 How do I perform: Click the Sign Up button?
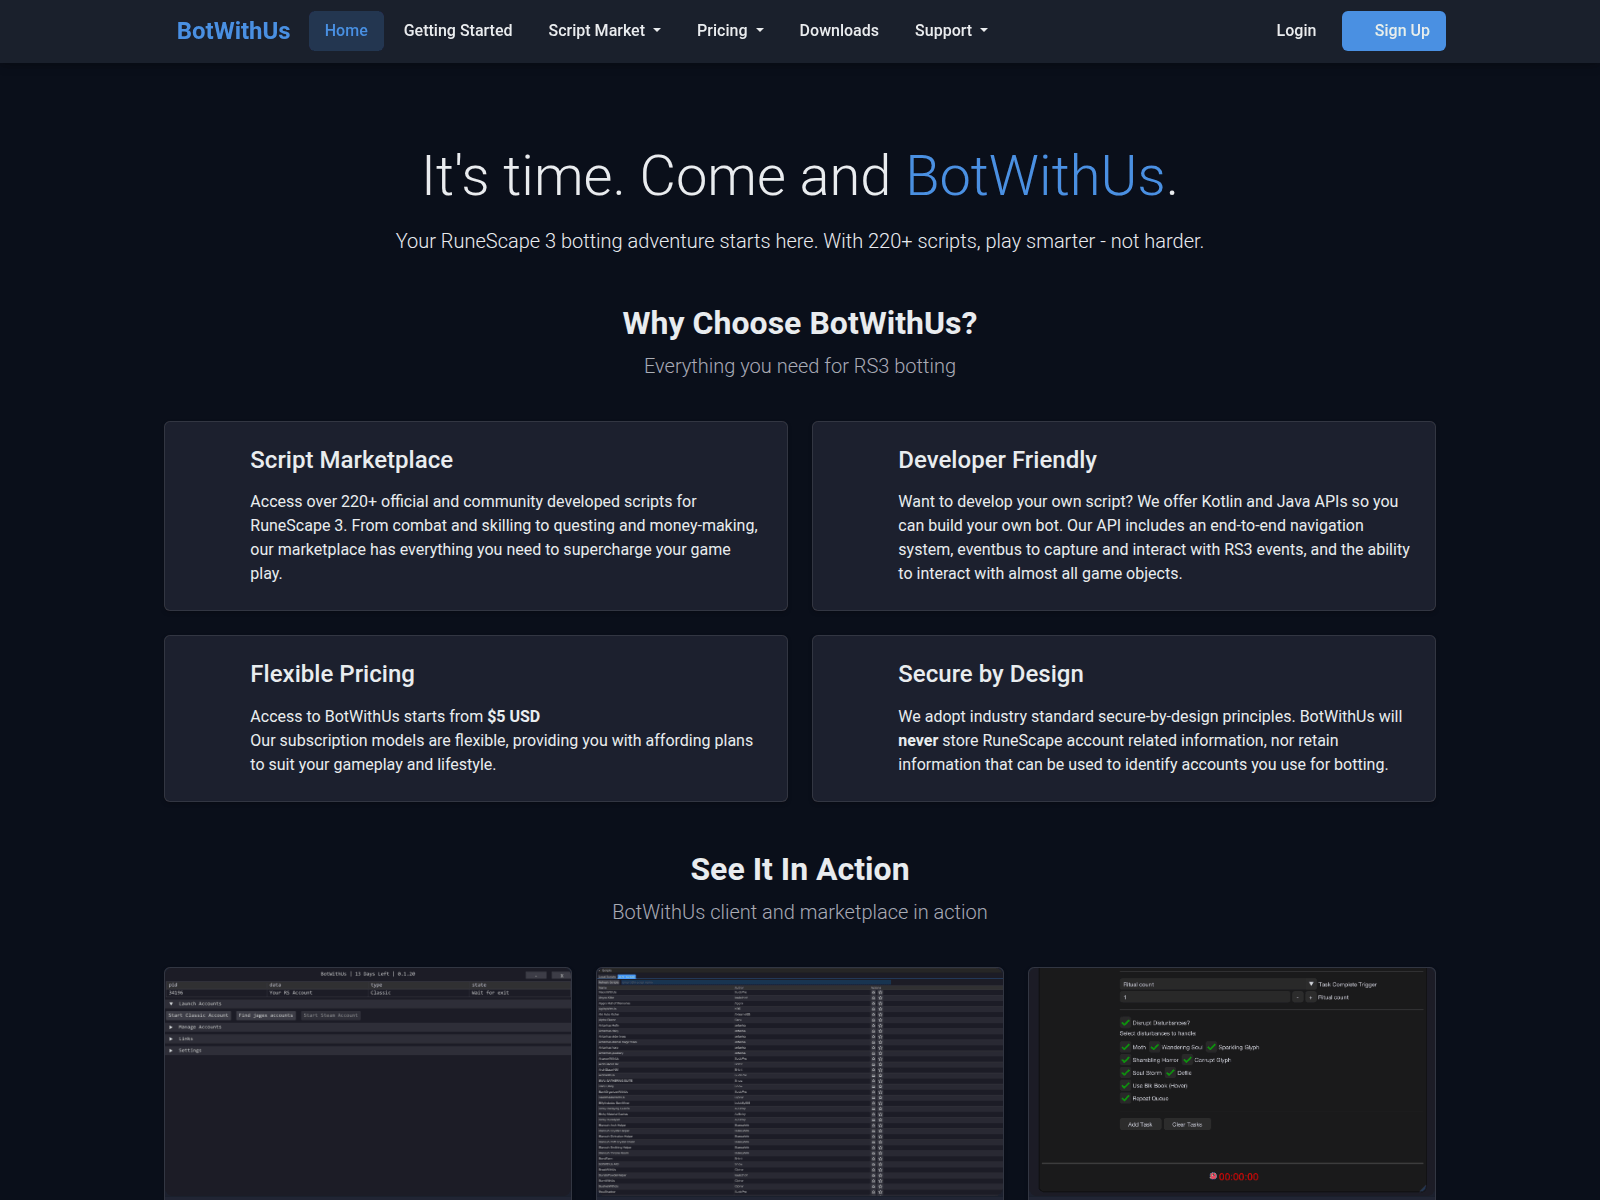(1394, 31)
